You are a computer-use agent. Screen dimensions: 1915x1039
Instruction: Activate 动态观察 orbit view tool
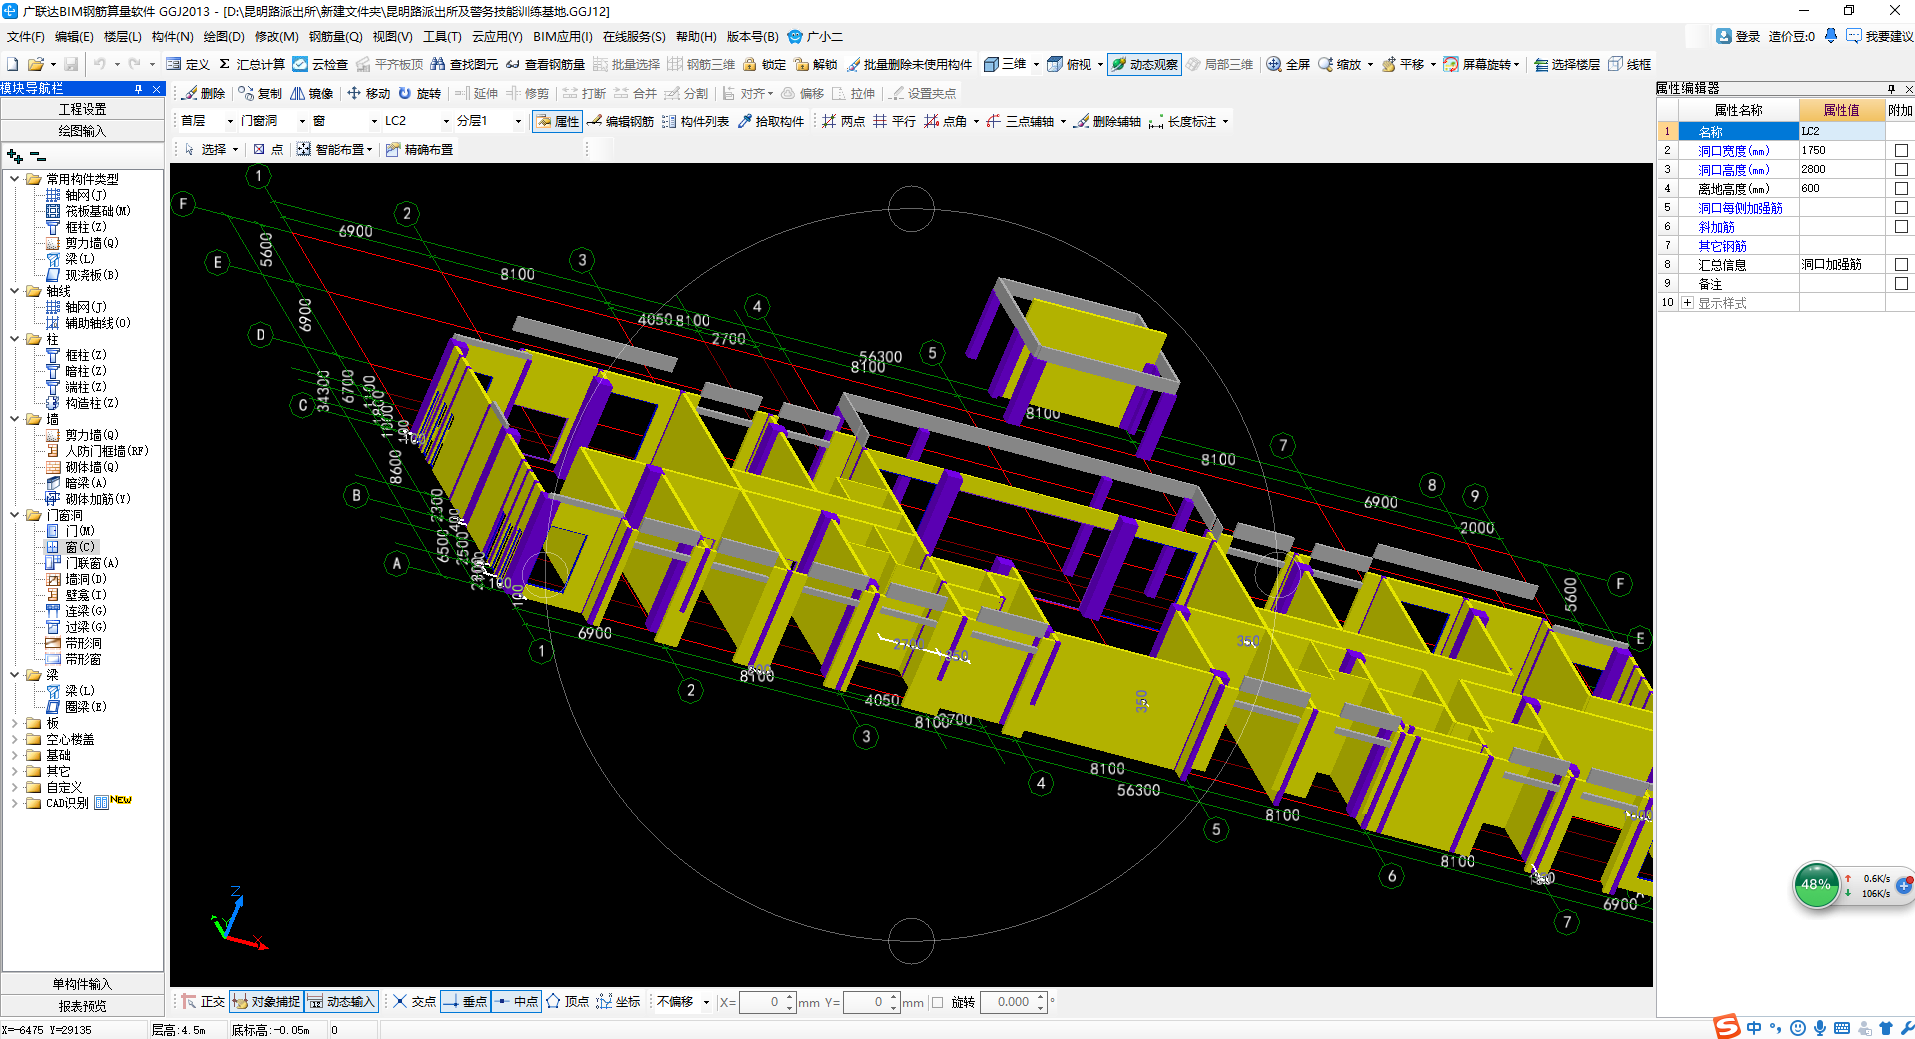pos(1144,64)
